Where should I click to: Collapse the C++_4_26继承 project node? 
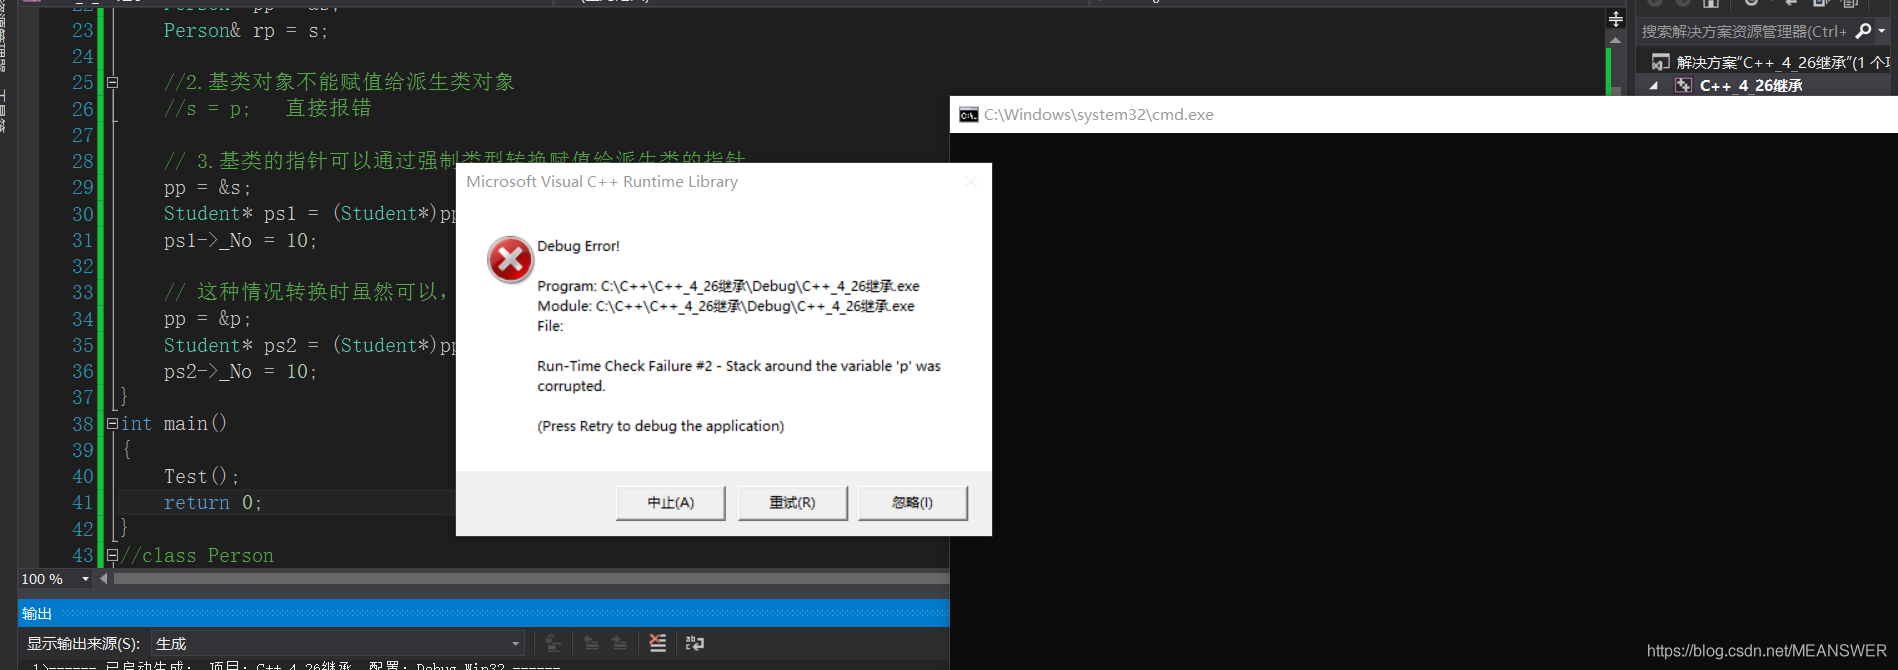click(x=1654, y=86)
